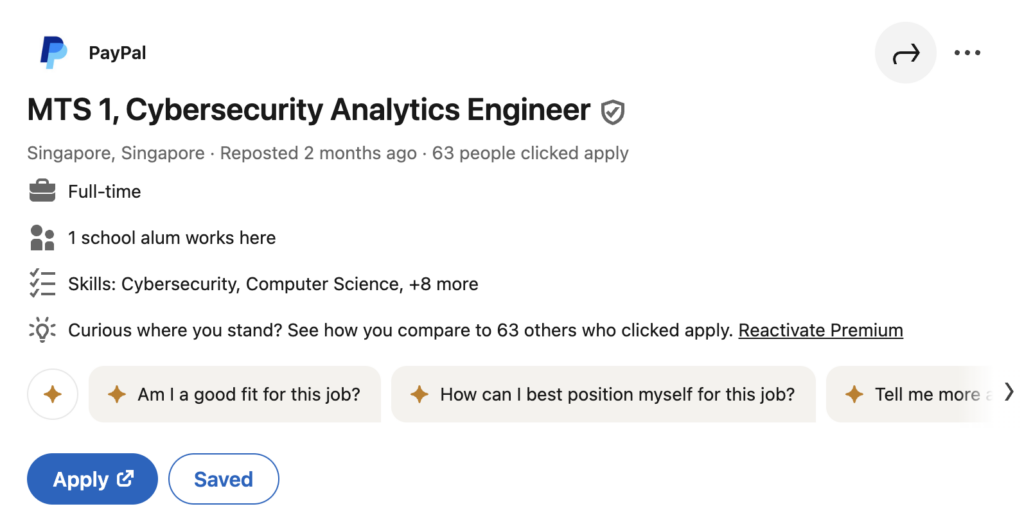
Task: Open the Reactivate Premium link
Action: pos(821,331)
